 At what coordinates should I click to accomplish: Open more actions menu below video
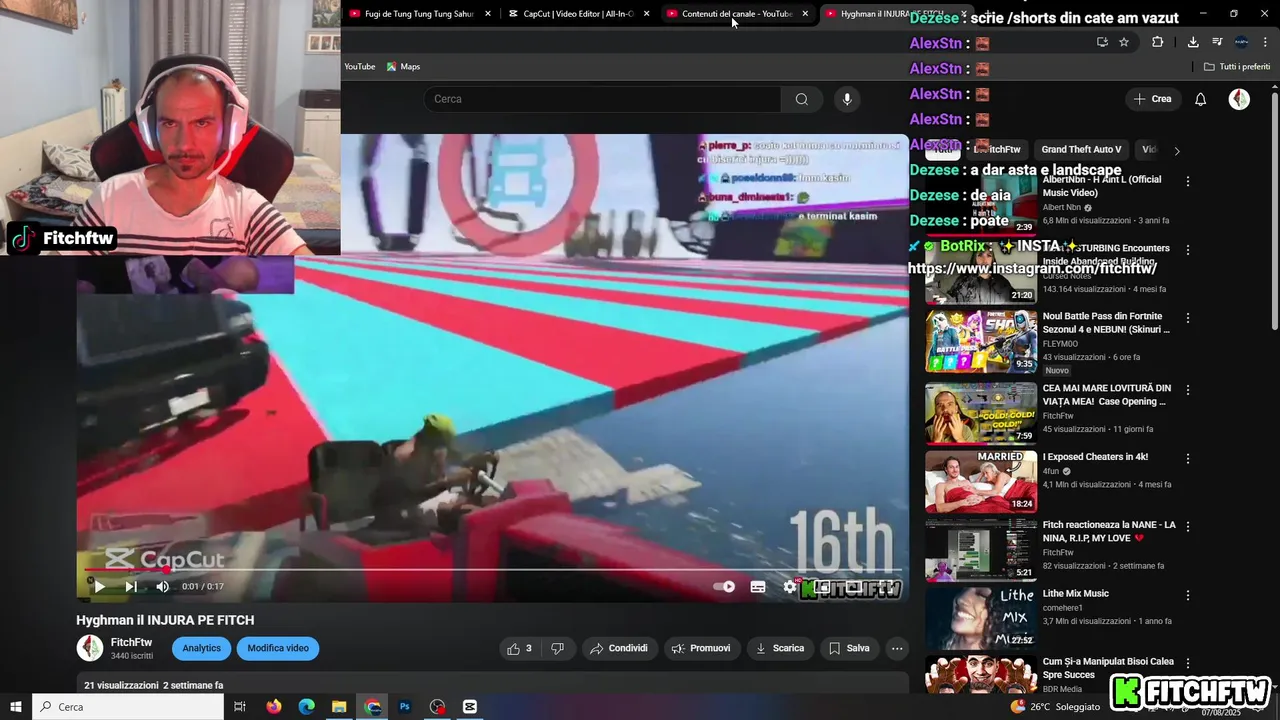tap(897, 648)
